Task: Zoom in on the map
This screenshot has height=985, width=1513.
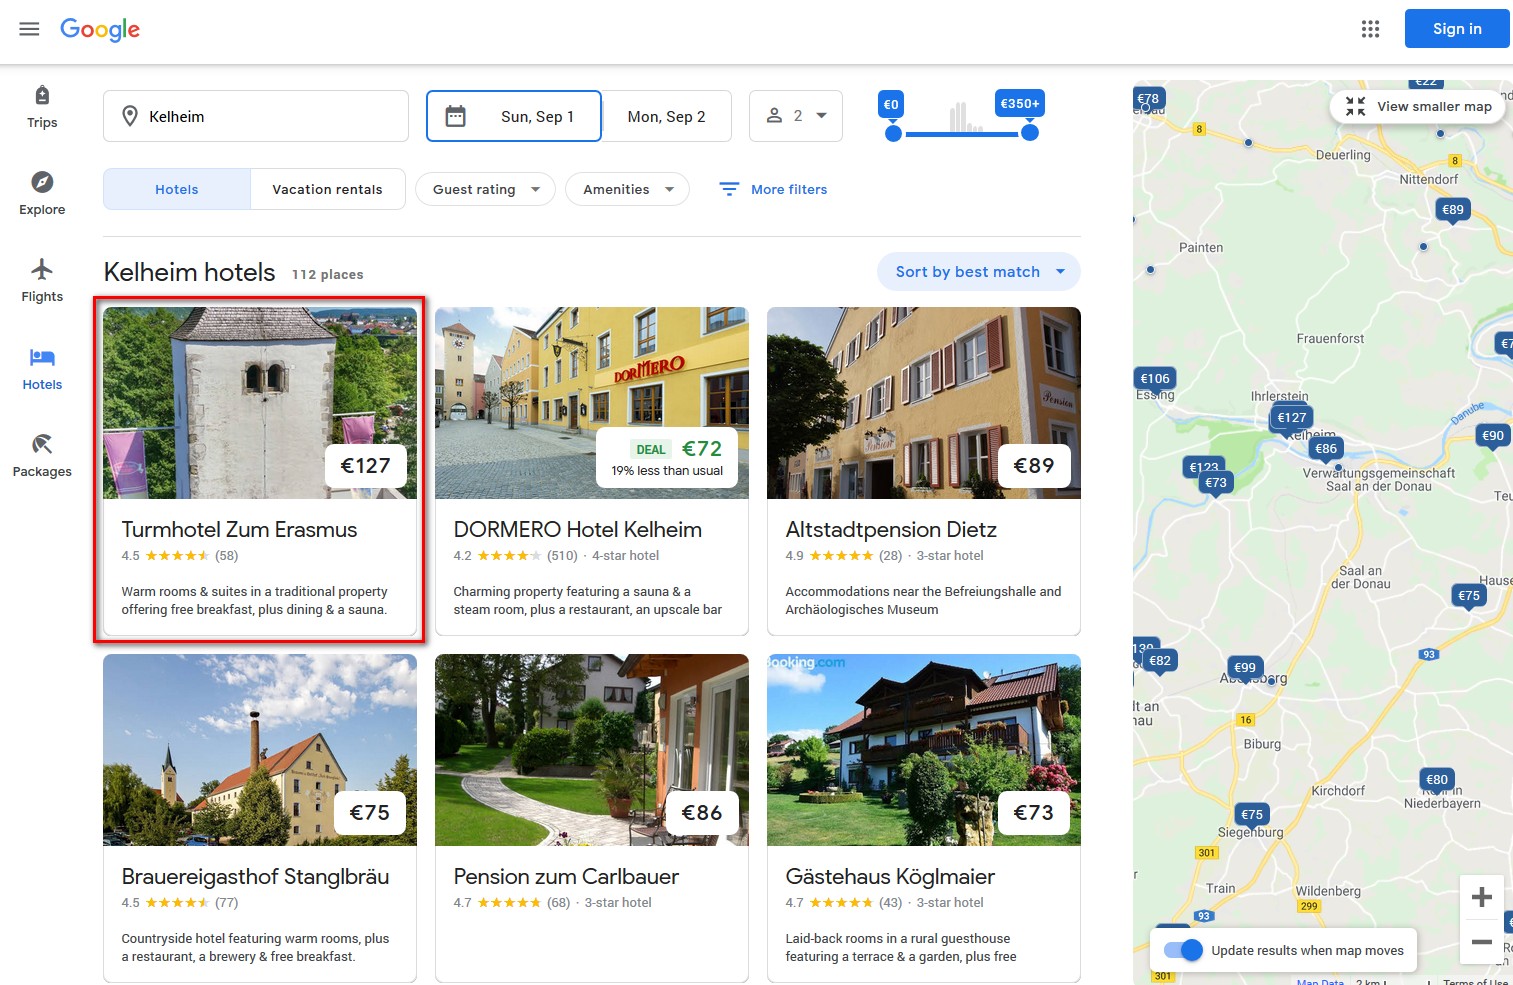Action: coord(1483,896)
